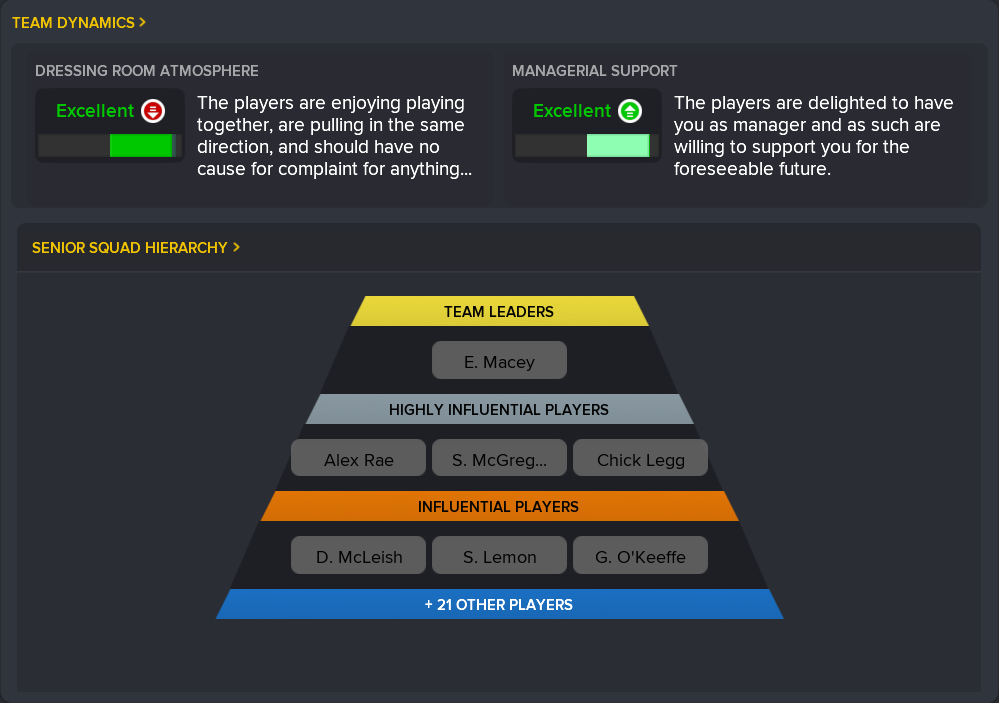The image size is (999, 703).
Task: Select player Chick Legg
Action: click(640, 459)
